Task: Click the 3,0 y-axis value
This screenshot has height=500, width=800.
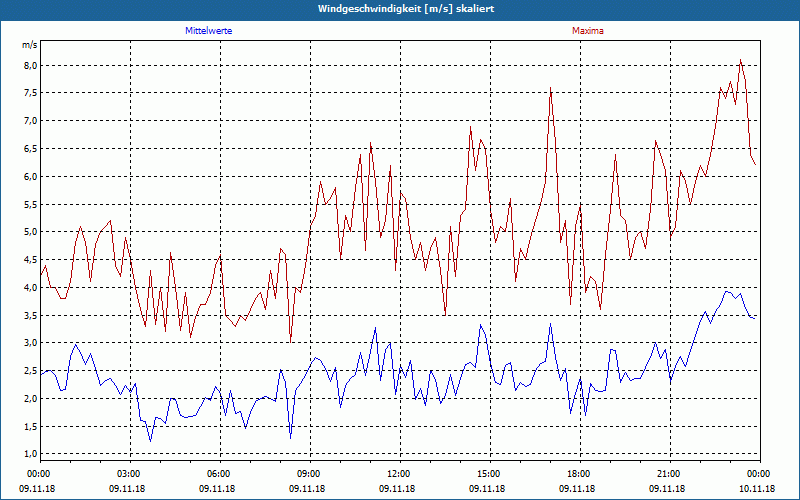Action: (29, 343)
